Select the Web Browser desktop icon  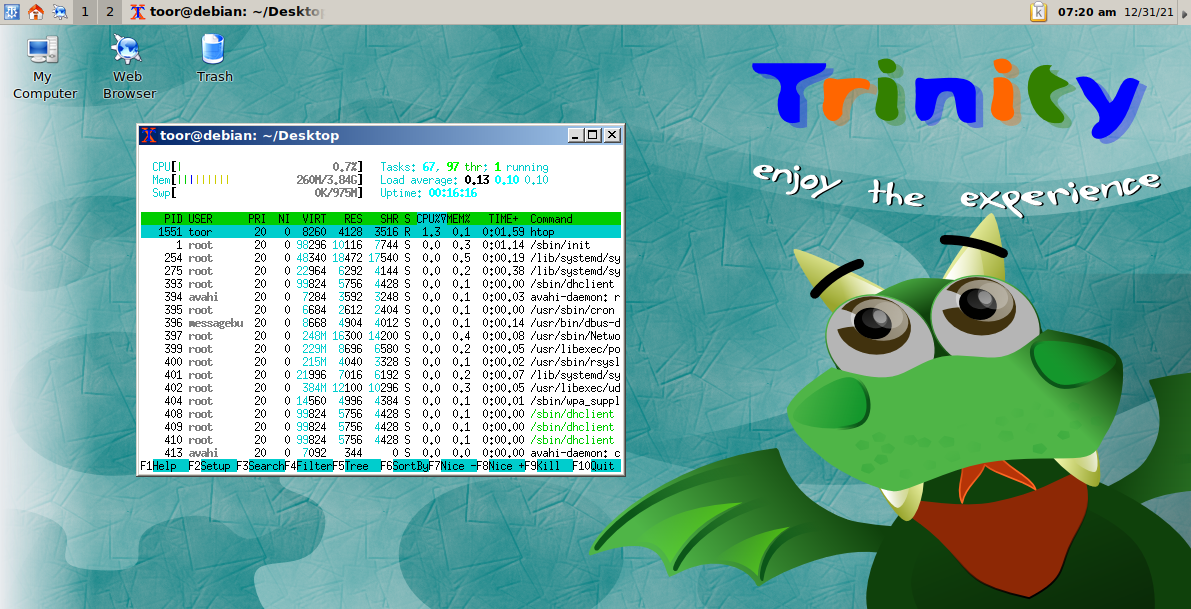coord(128,68)
